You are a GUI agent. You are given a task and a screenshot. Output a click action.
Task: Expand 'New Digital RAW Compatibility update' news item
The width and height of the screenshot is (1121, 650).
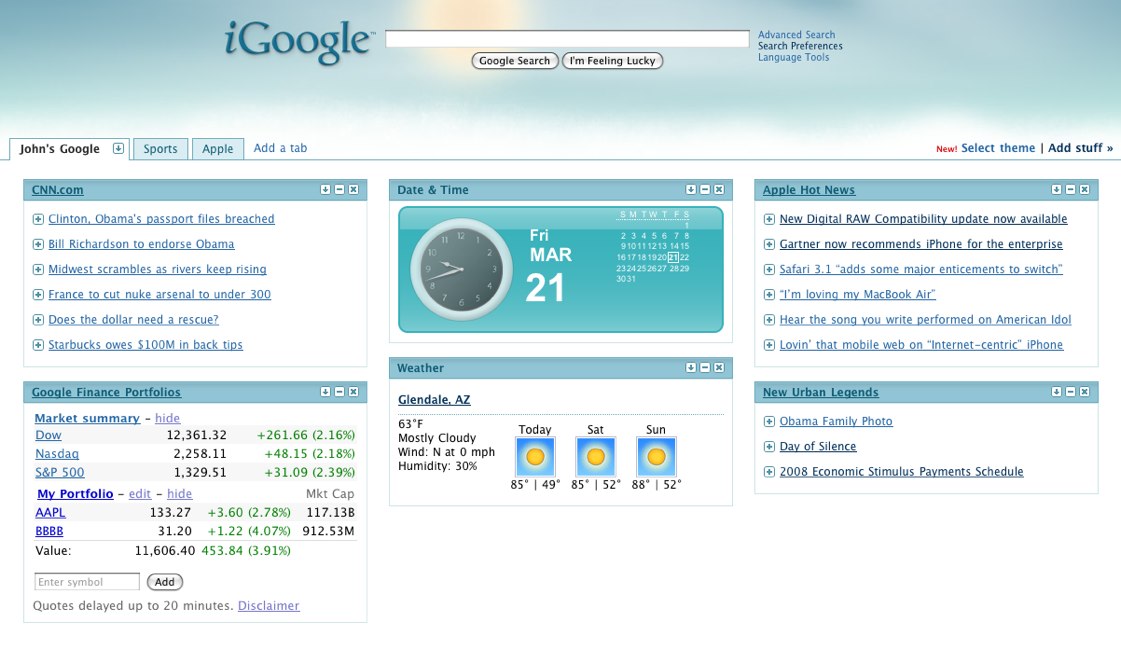(769, 220)
